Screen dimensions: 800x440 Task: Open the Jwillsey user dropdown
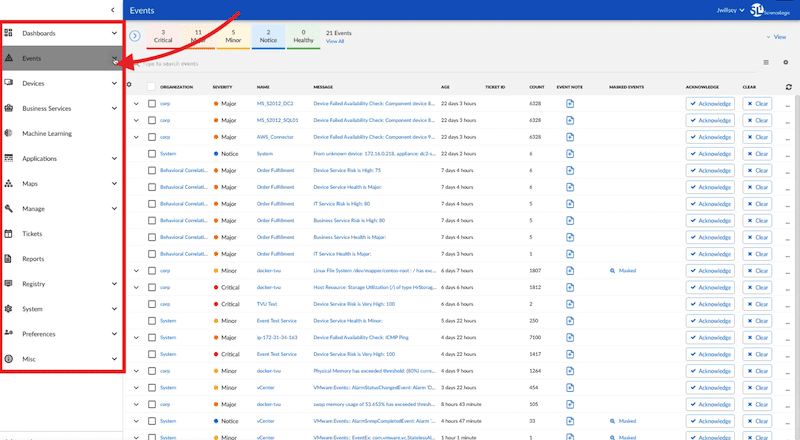point(730,10)
